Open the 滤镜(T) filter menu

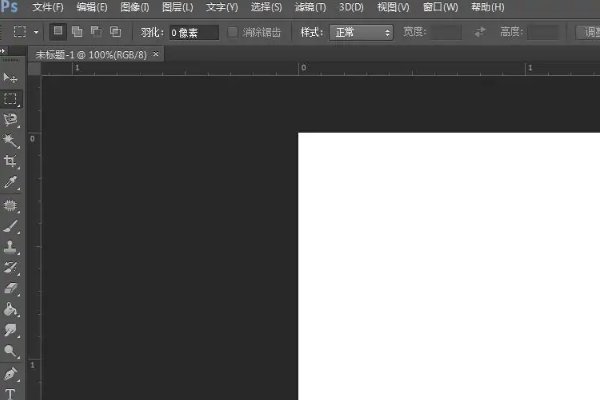click(307, 8)
